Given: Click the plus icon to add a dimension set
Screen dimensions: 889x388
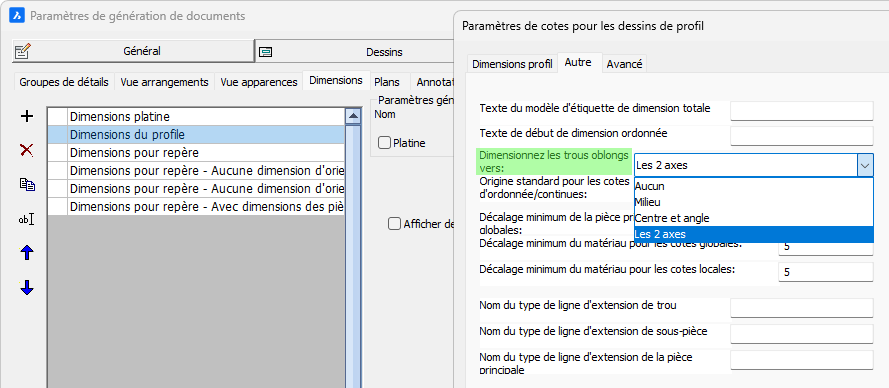Looking at the screenshot, I should click(x=27, y=116).
